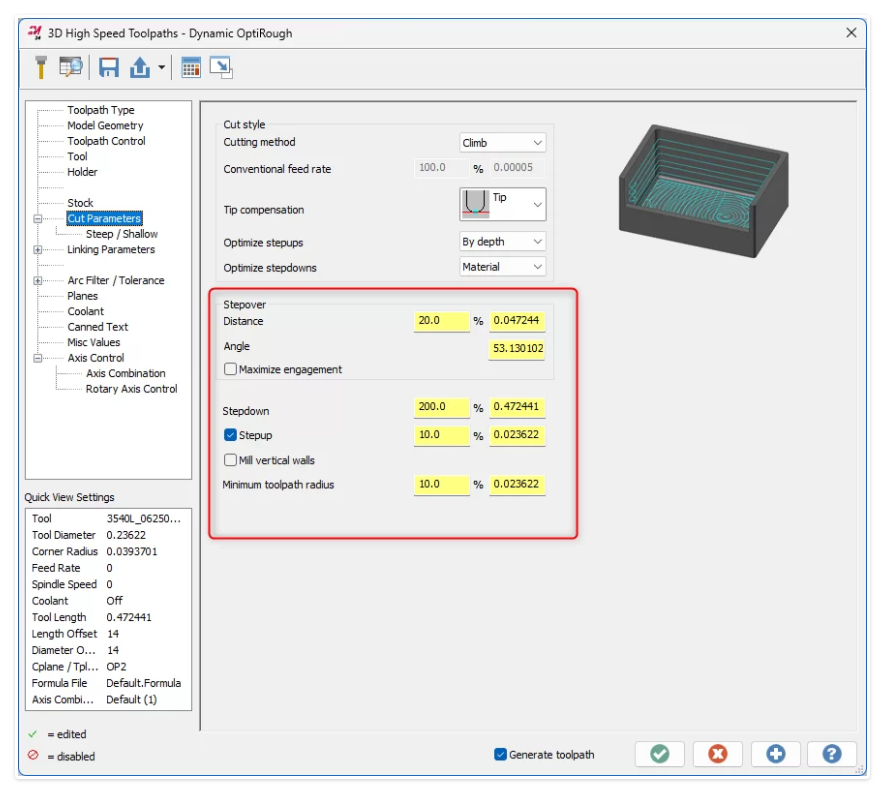This screenshot has height=786, width=881.
Task: Open the Optimize stepups dropdown
Action: 502,241
